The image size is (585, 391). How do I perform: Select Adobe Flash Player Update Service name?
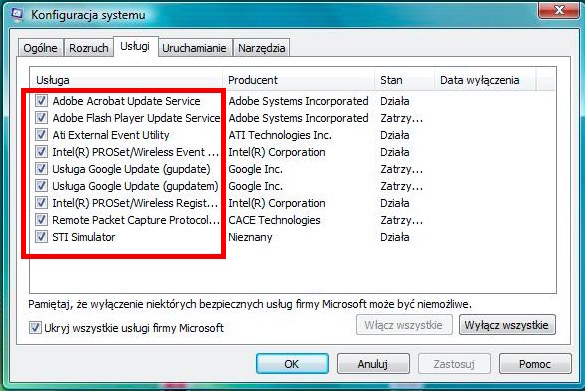[x=136, y=118]
